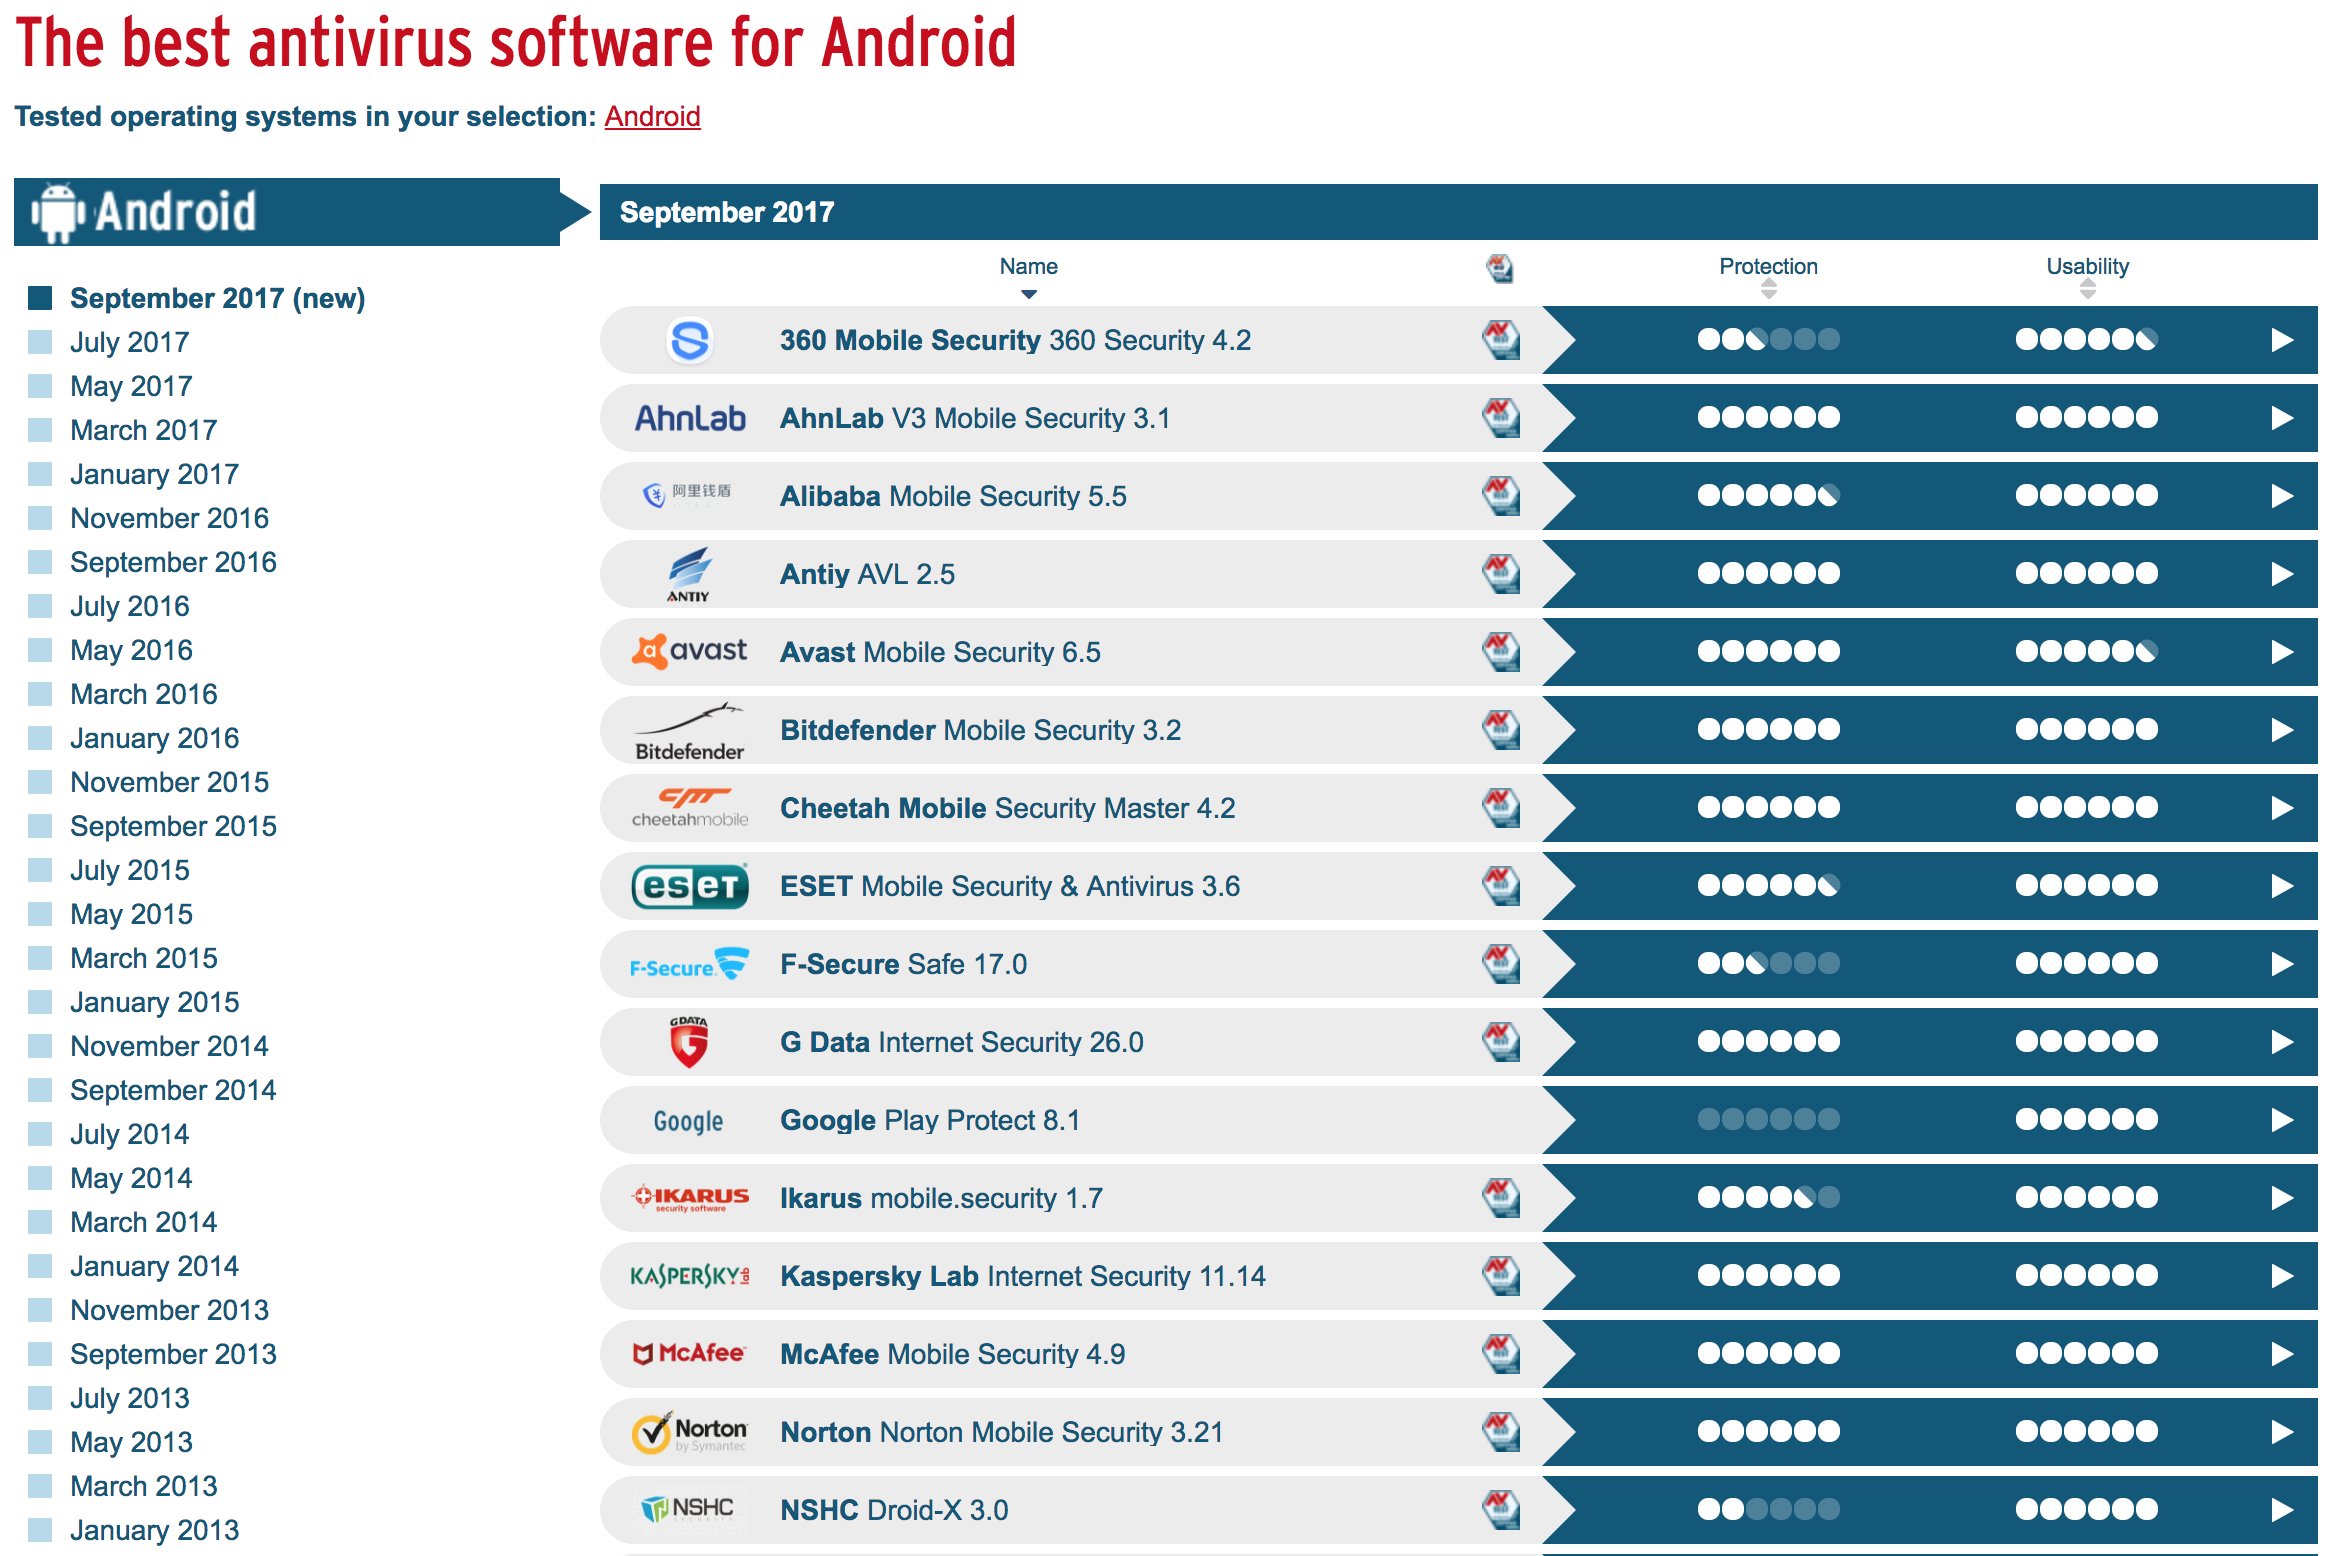Click the Google logo in list

tap(688, 1121)
